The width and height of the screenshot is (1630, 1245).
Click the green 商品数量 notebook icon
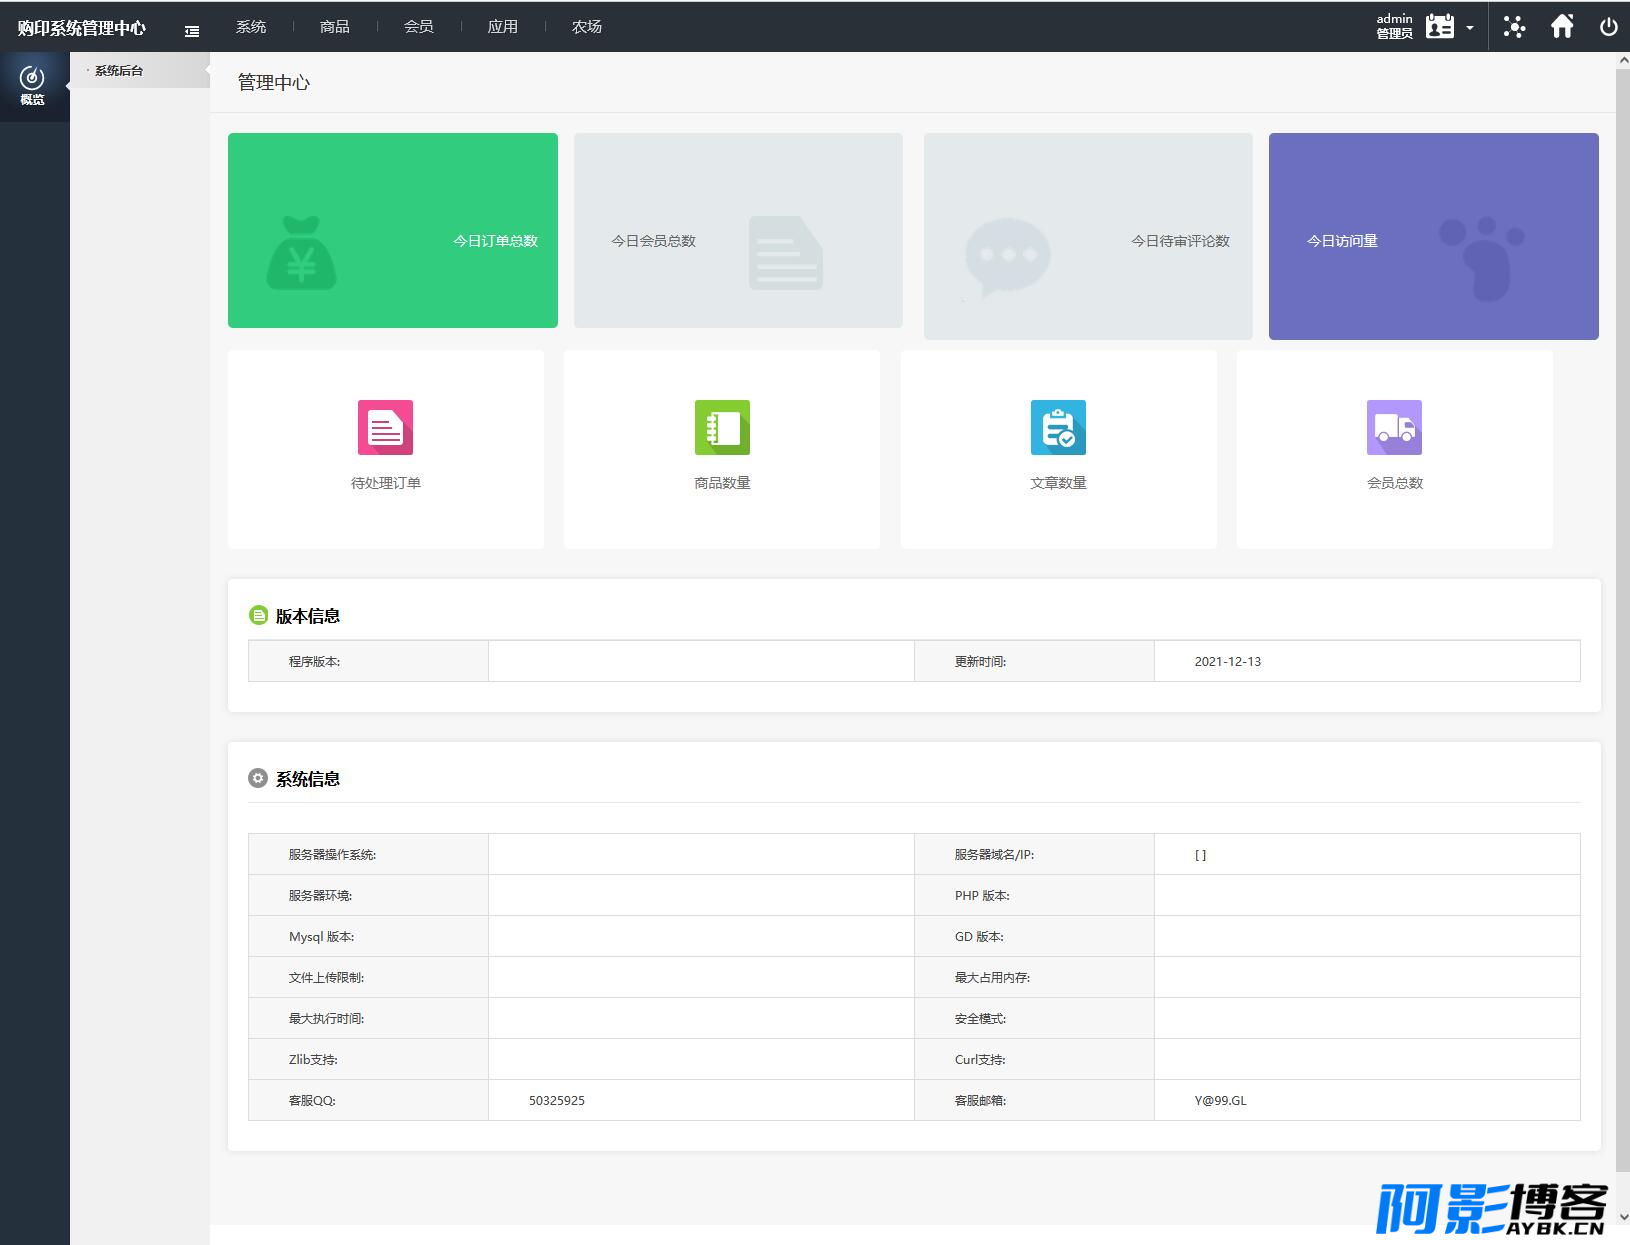point(722,427)
